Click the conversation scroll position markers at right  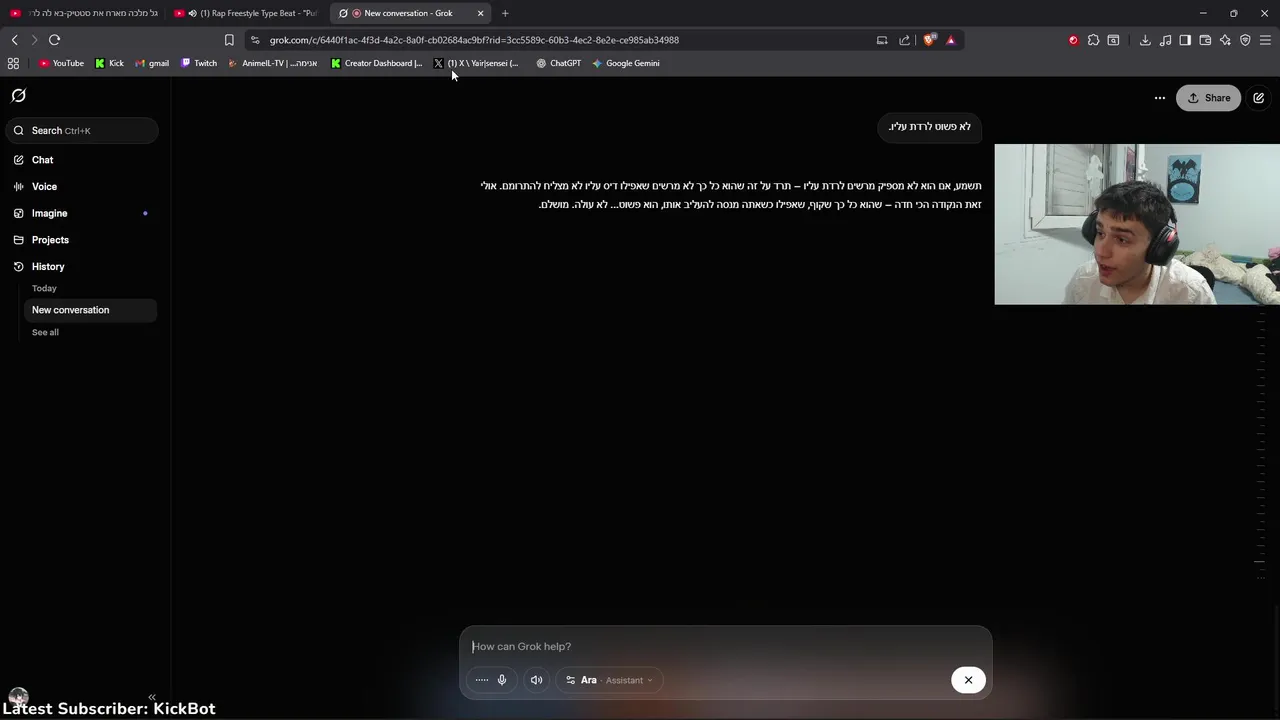coord(1261,445)
